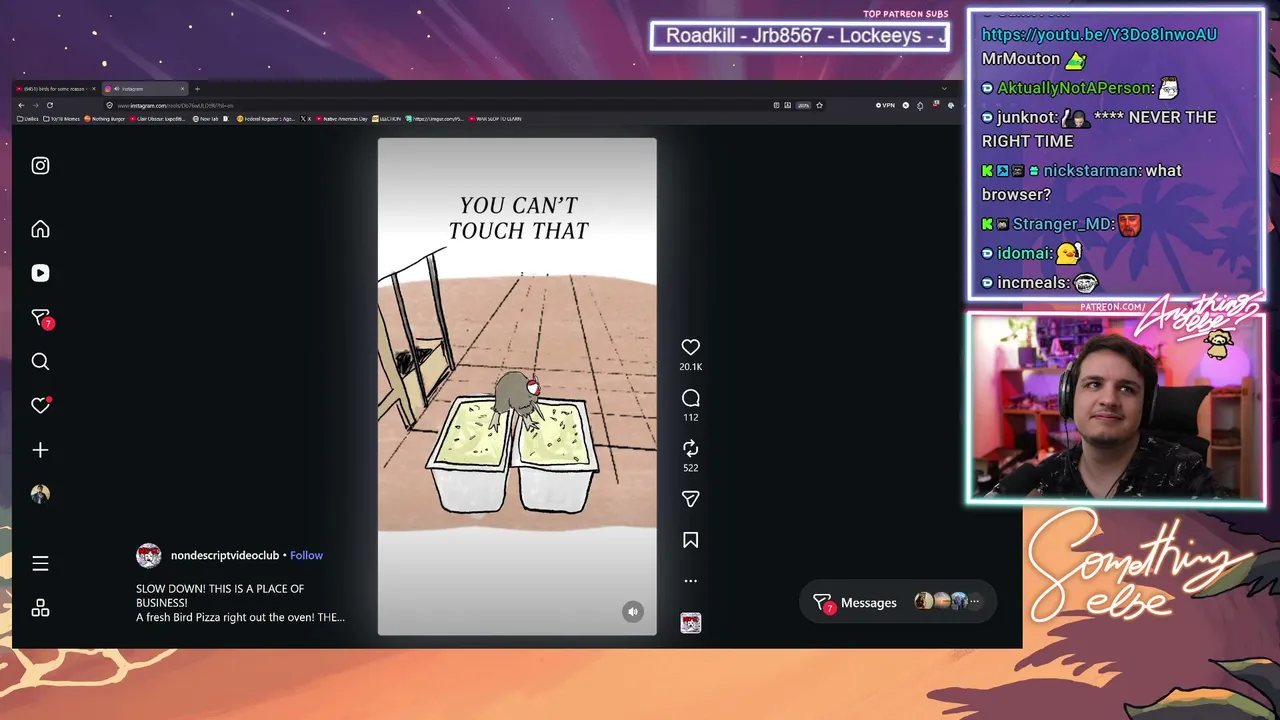This screenshot has height=720, width=1280.
Task: Click the youtu.be link in chat
Action: (1099, 35)
